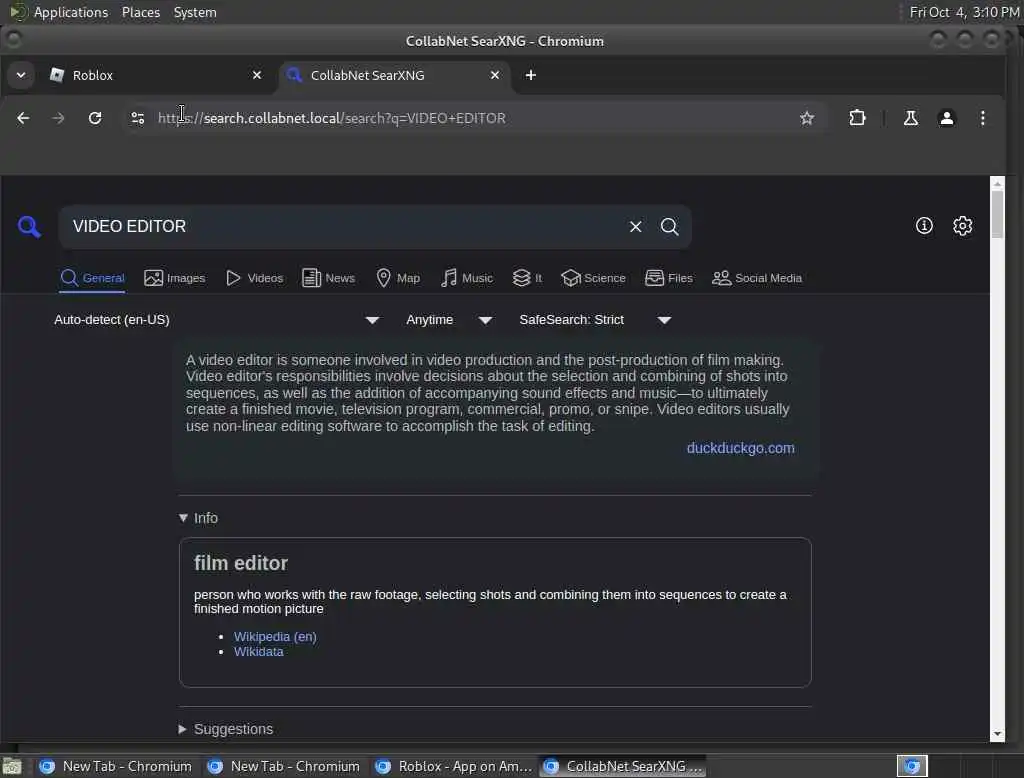Viewport: 1024px width, 778px height.
Task: Click the page vertical scrollbar thumb
Action: point(997,215)
